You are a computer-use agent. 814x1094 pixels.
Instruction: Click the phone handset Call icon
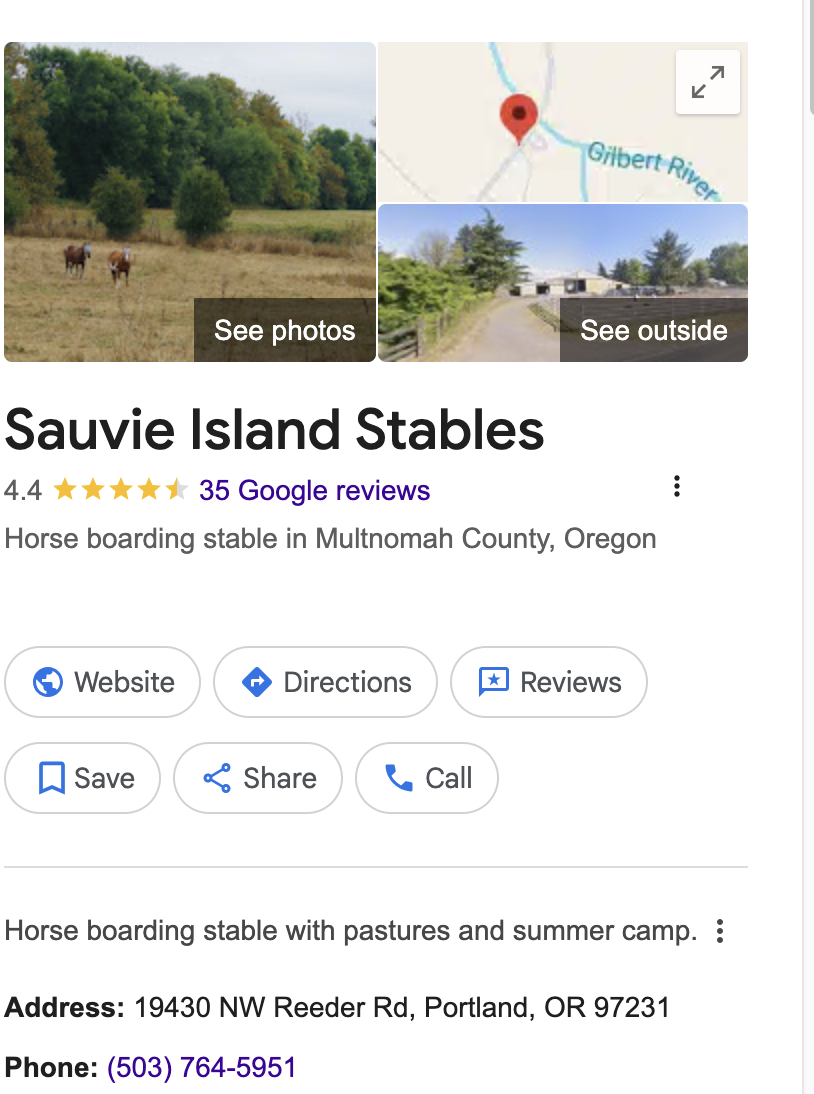click(399, 778)
